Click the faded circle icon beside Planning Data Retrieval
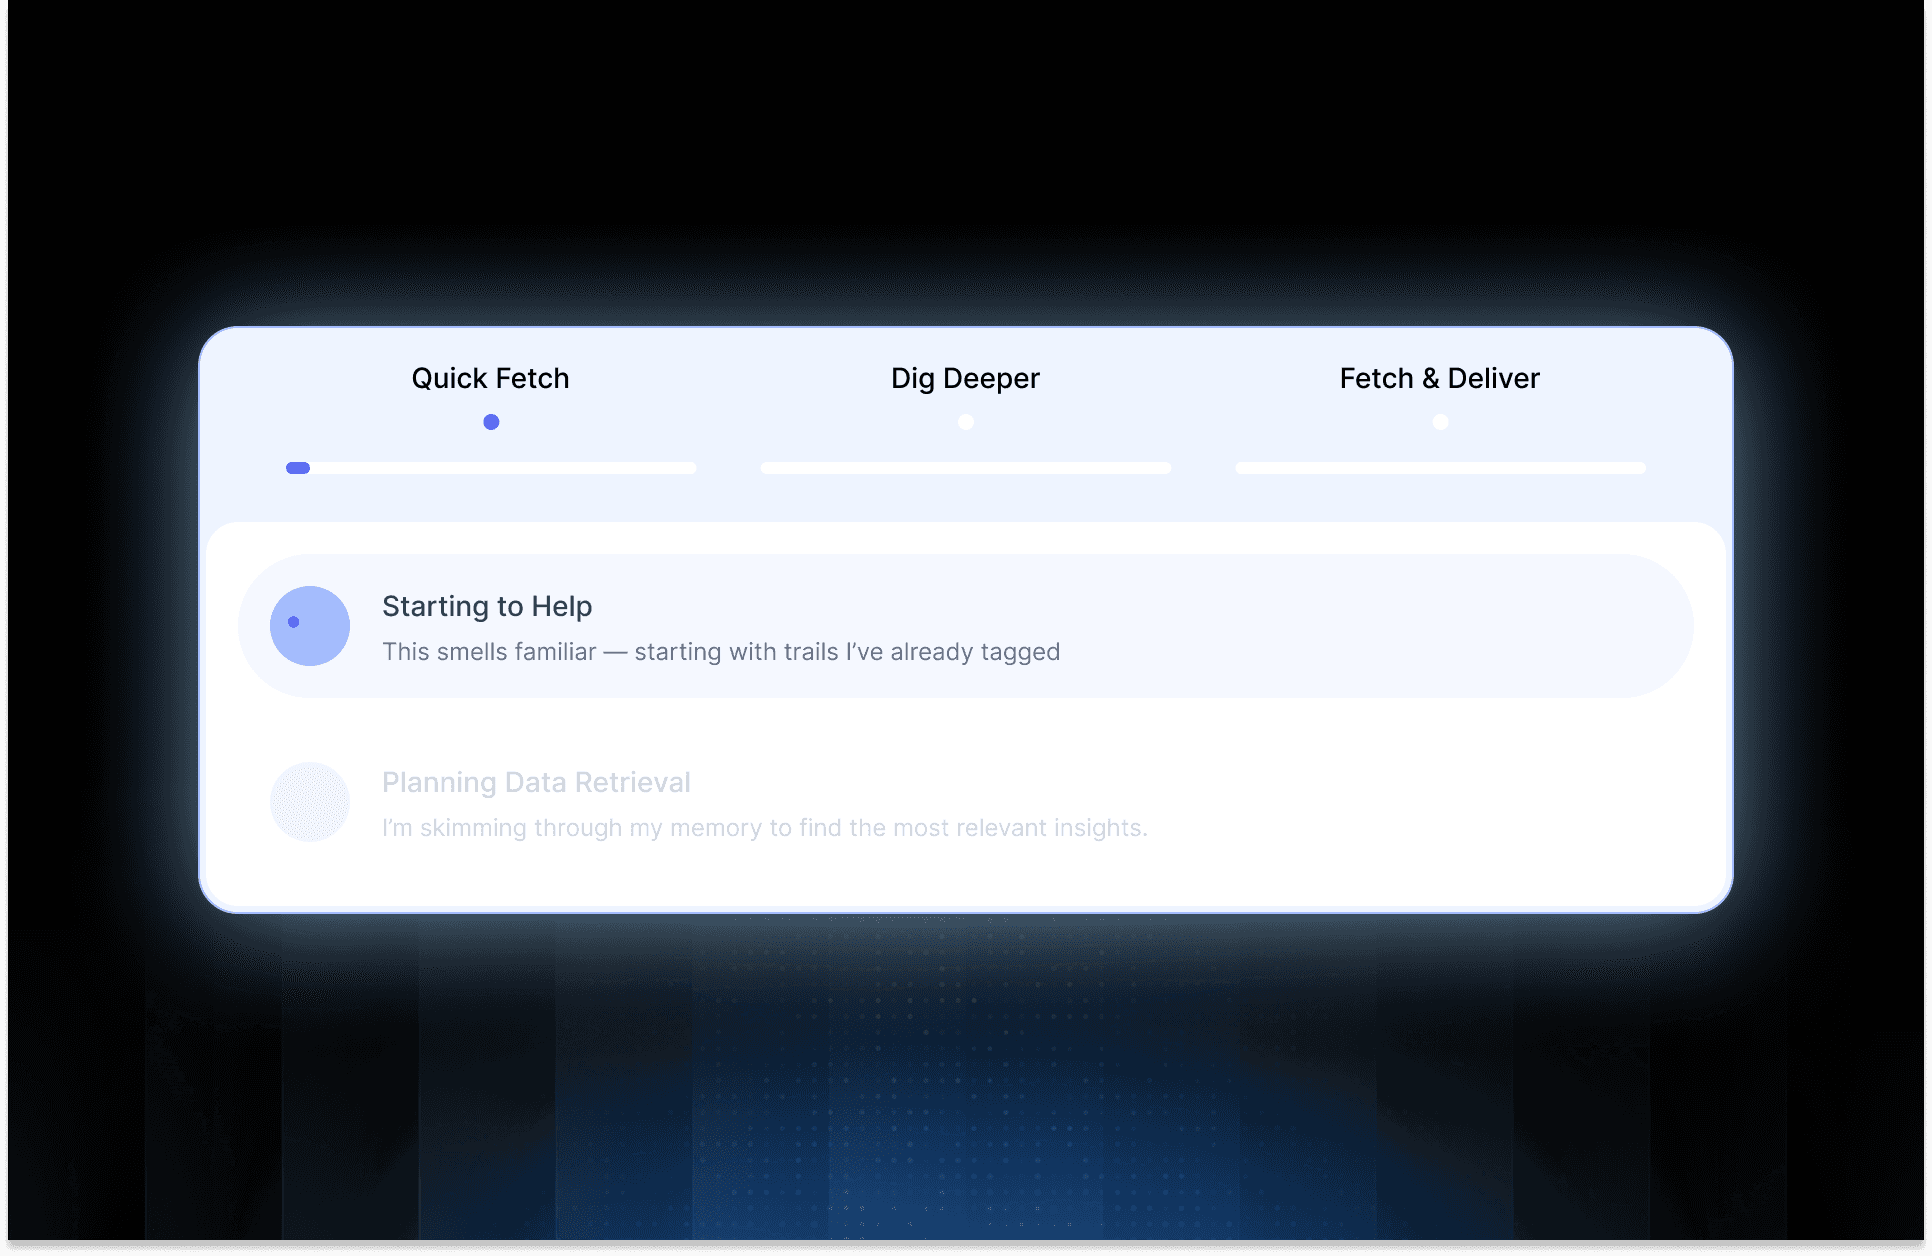Viewport: 1932px width, 1256px height. [x=310, y=802]
